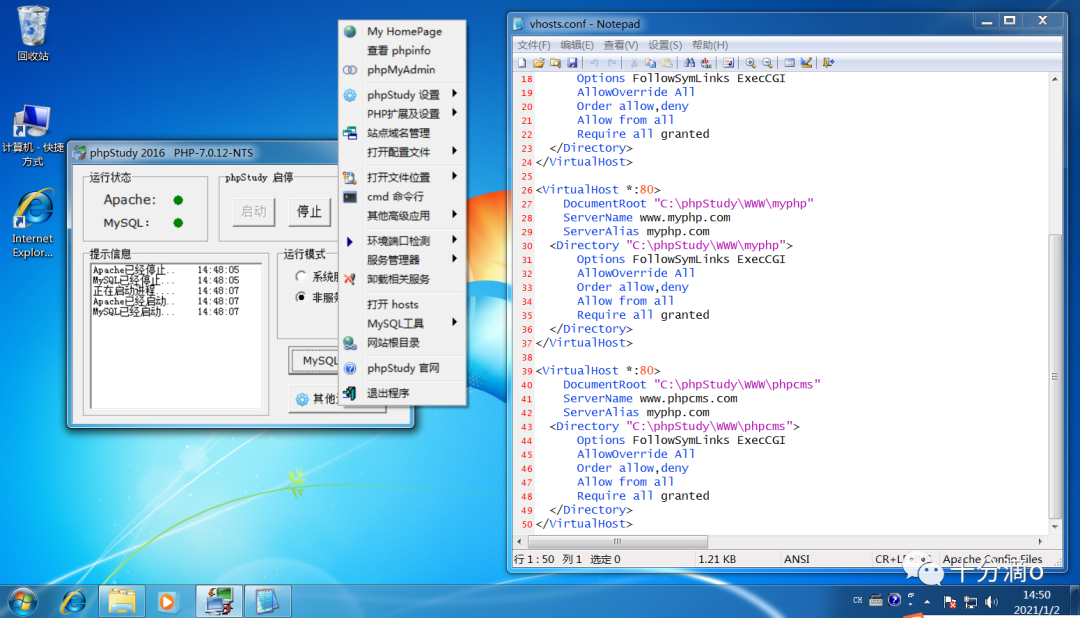Open the 编辑(E) menu in Notepad
1080x618 pixels.
click(577, 45)
